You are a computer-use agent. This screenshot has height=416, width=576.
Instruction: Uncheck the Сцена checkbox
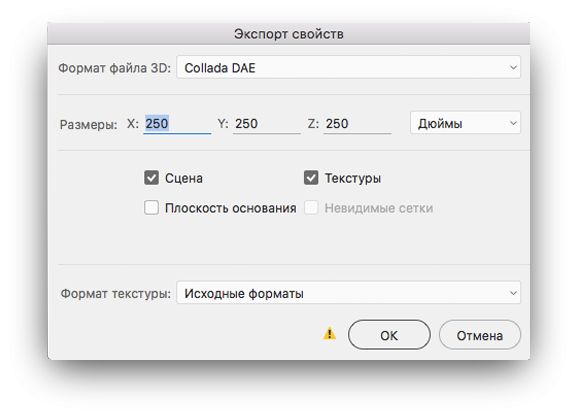(x=151, y=178)
